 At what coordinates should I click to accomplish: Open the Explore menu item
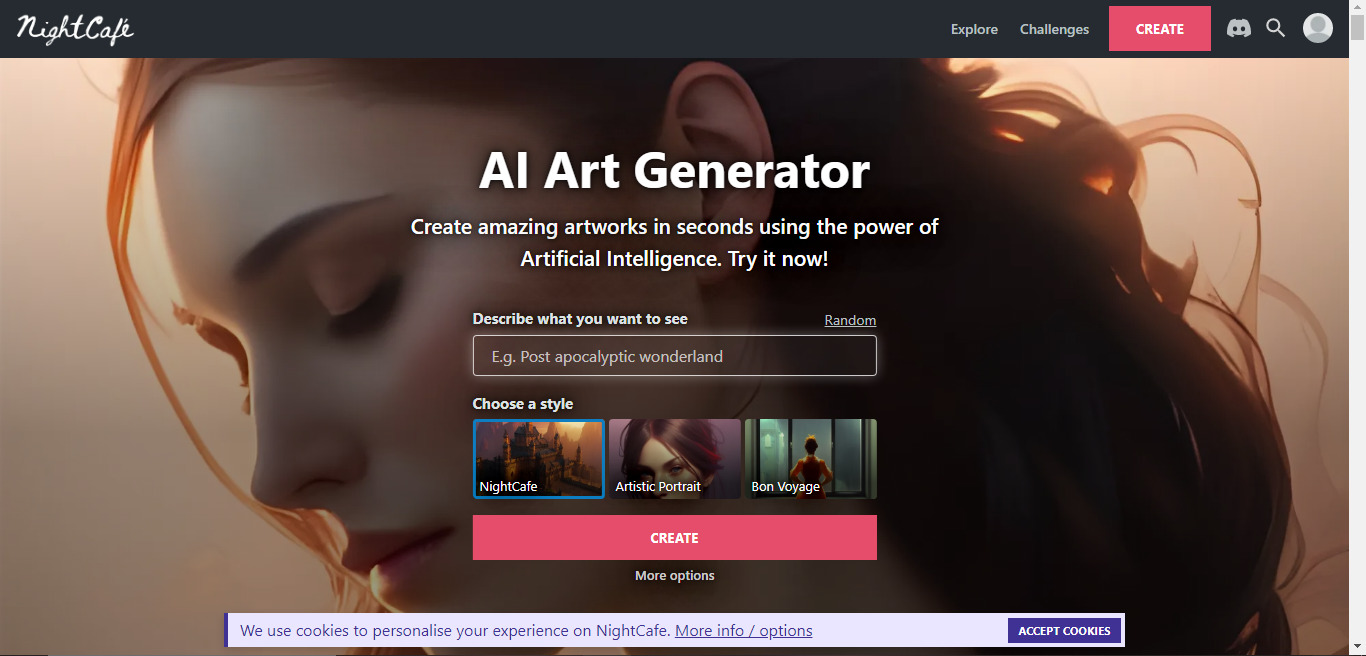click(x=974, y=29)
